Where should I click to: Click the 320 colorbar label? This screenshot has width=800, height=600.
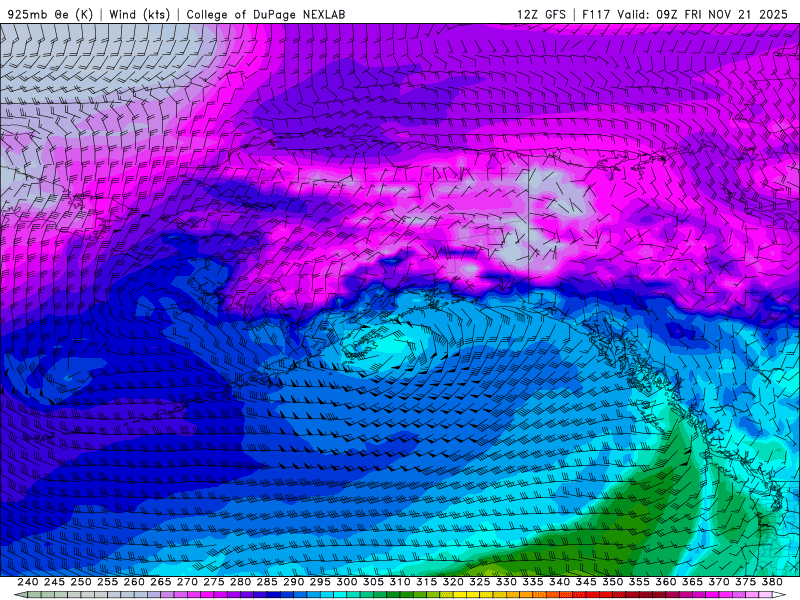[453, 582]
